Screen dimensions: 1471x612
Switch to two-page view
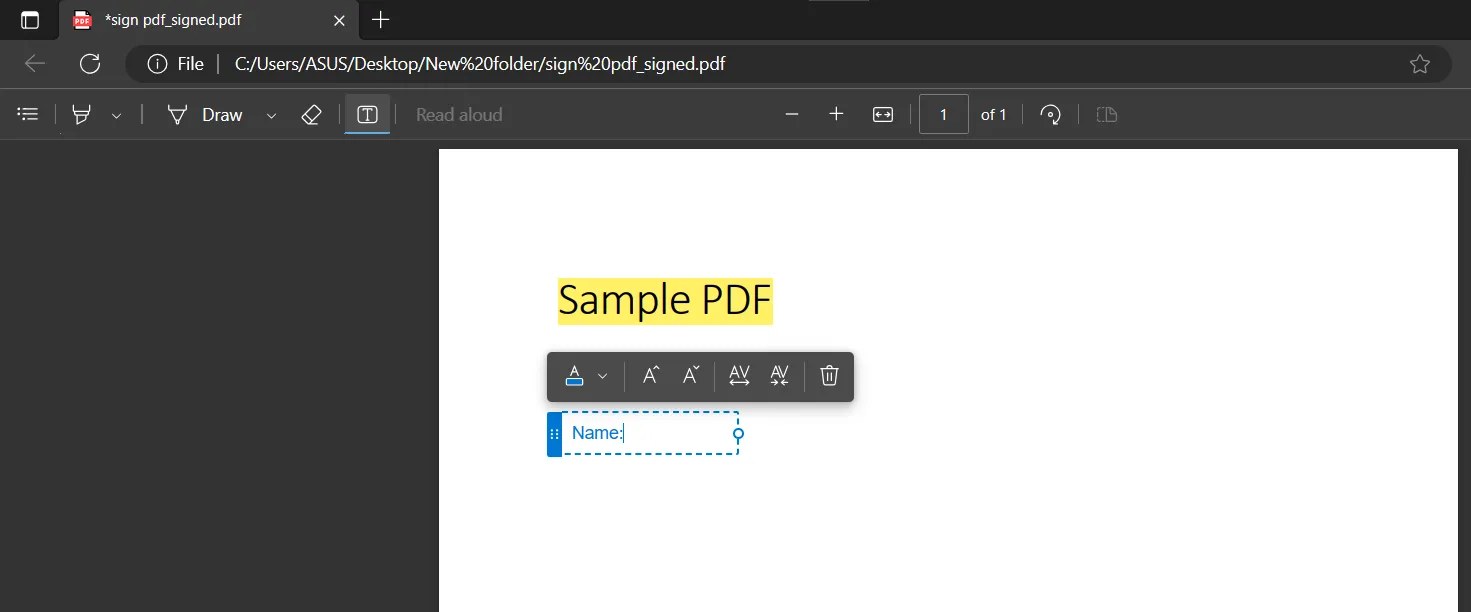click(1106, 114)
